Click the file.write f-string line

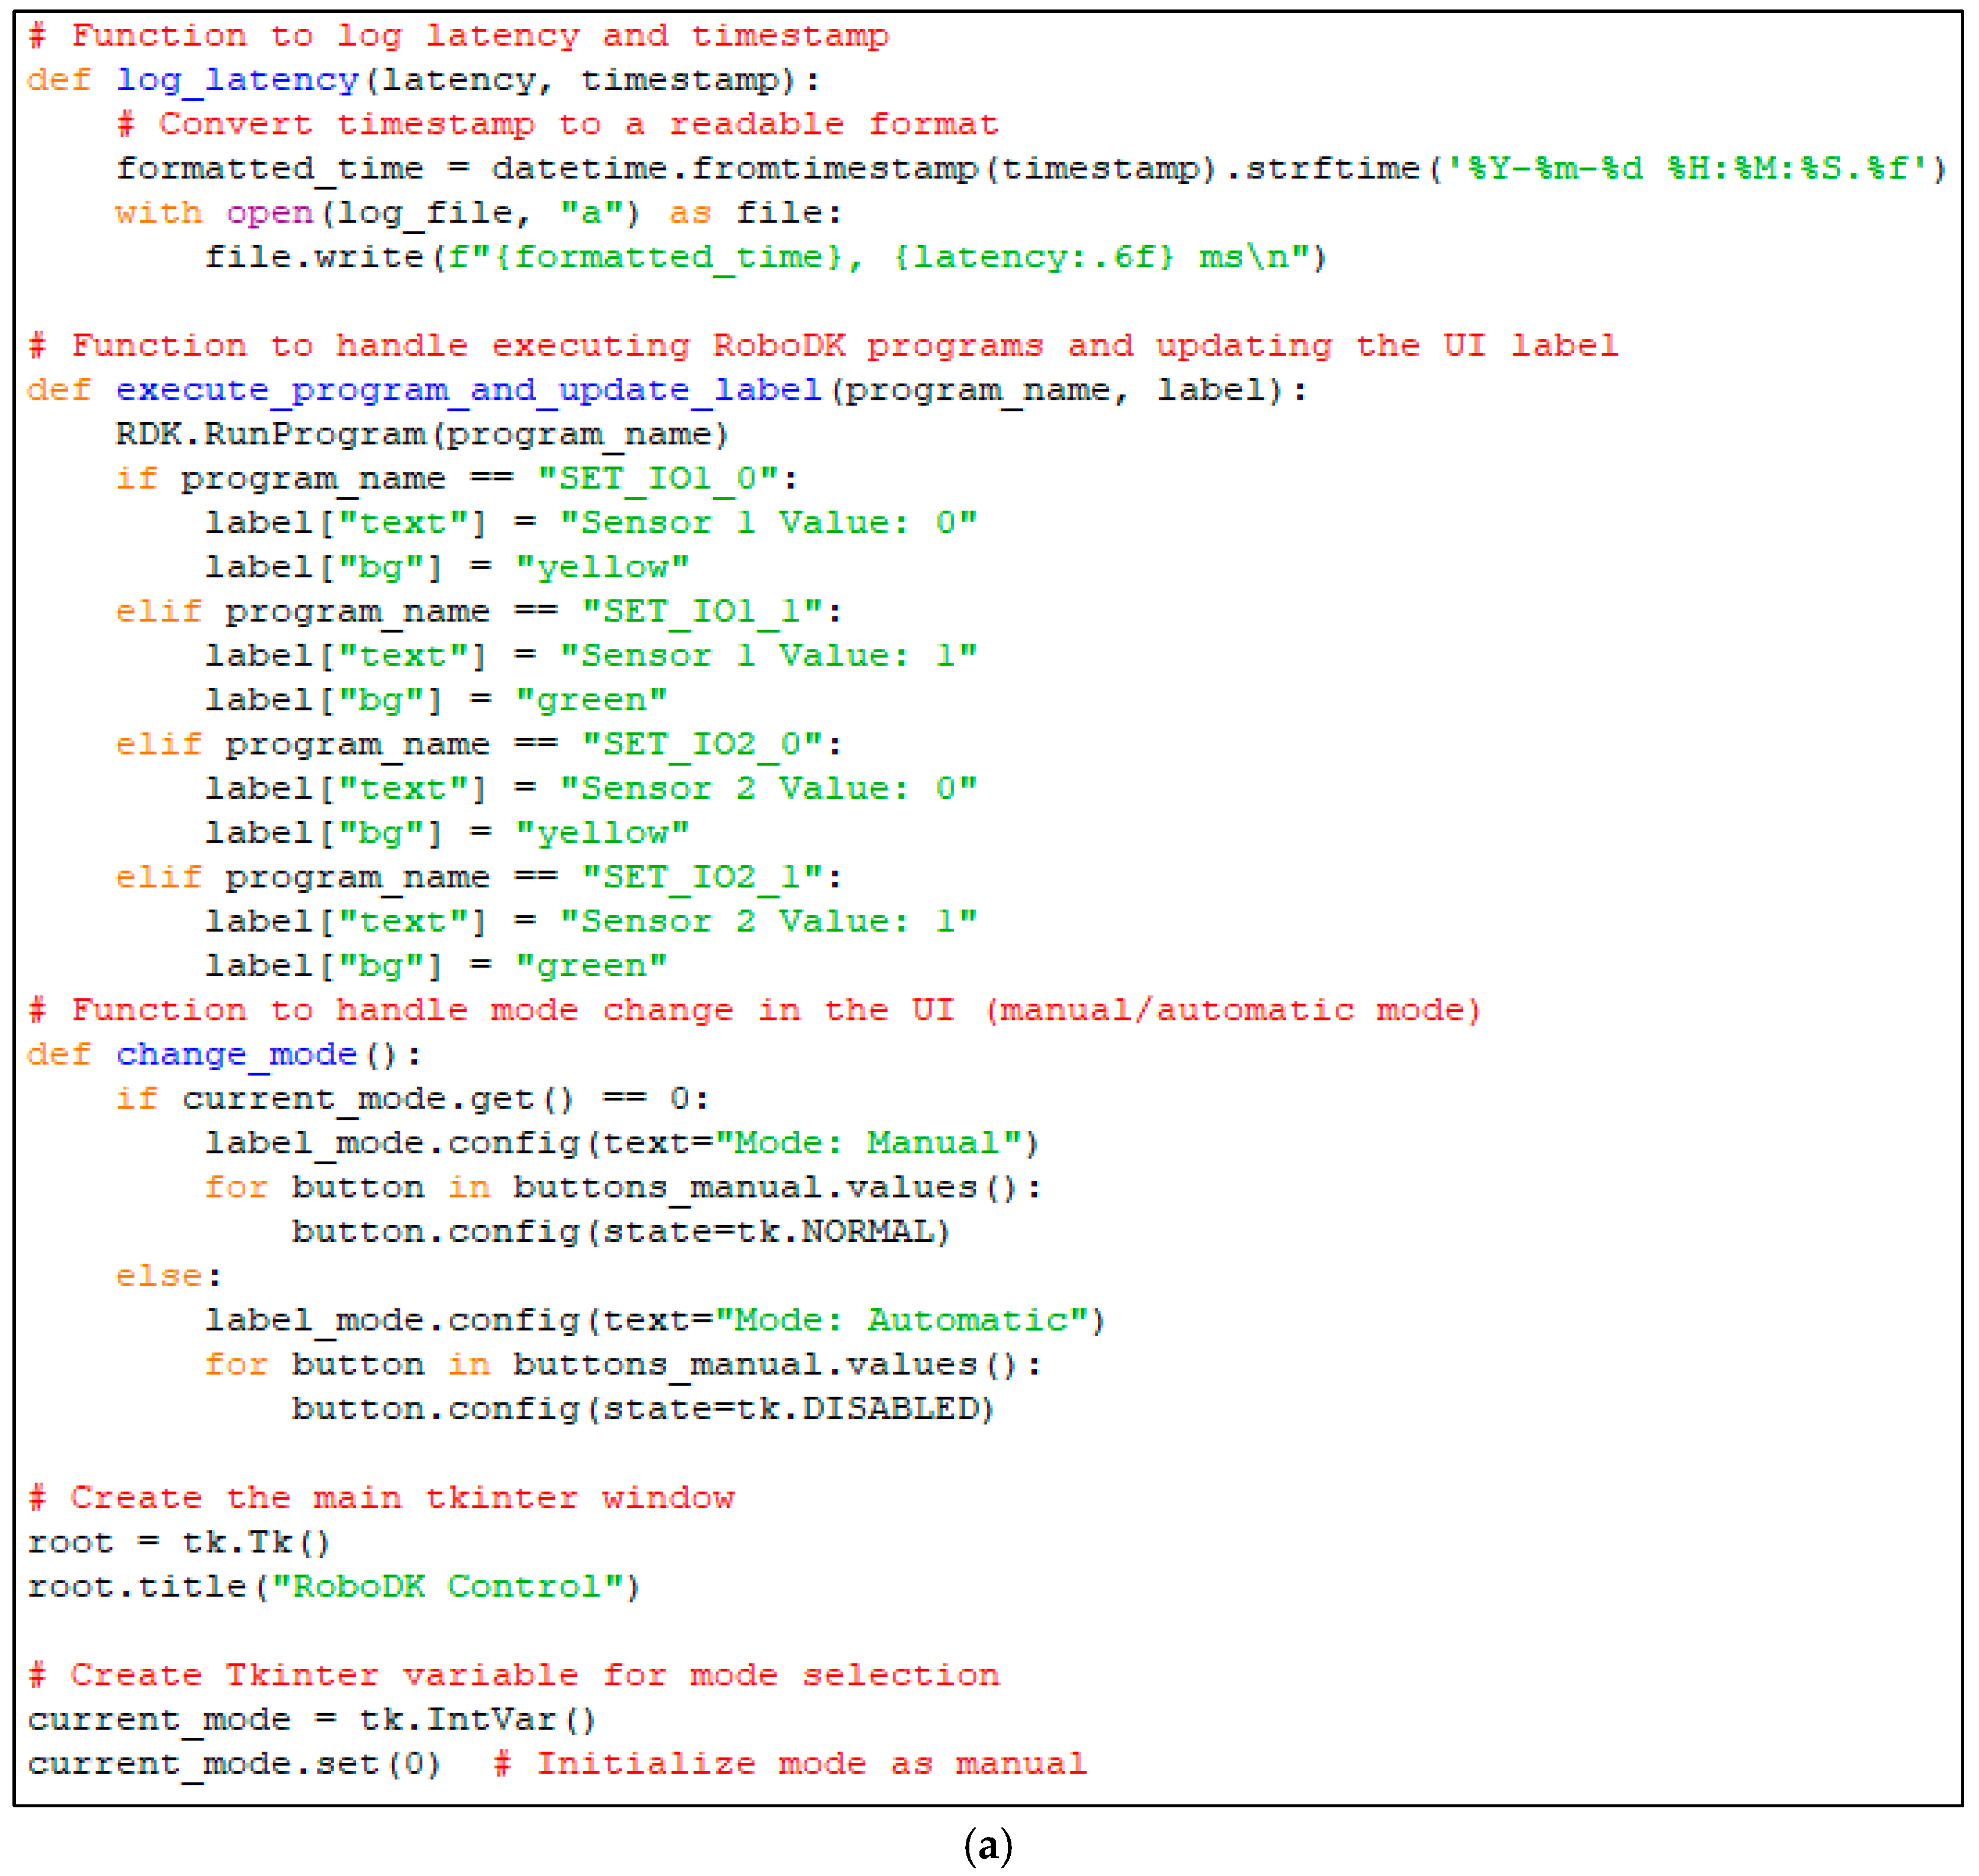[x=765, y=257]
